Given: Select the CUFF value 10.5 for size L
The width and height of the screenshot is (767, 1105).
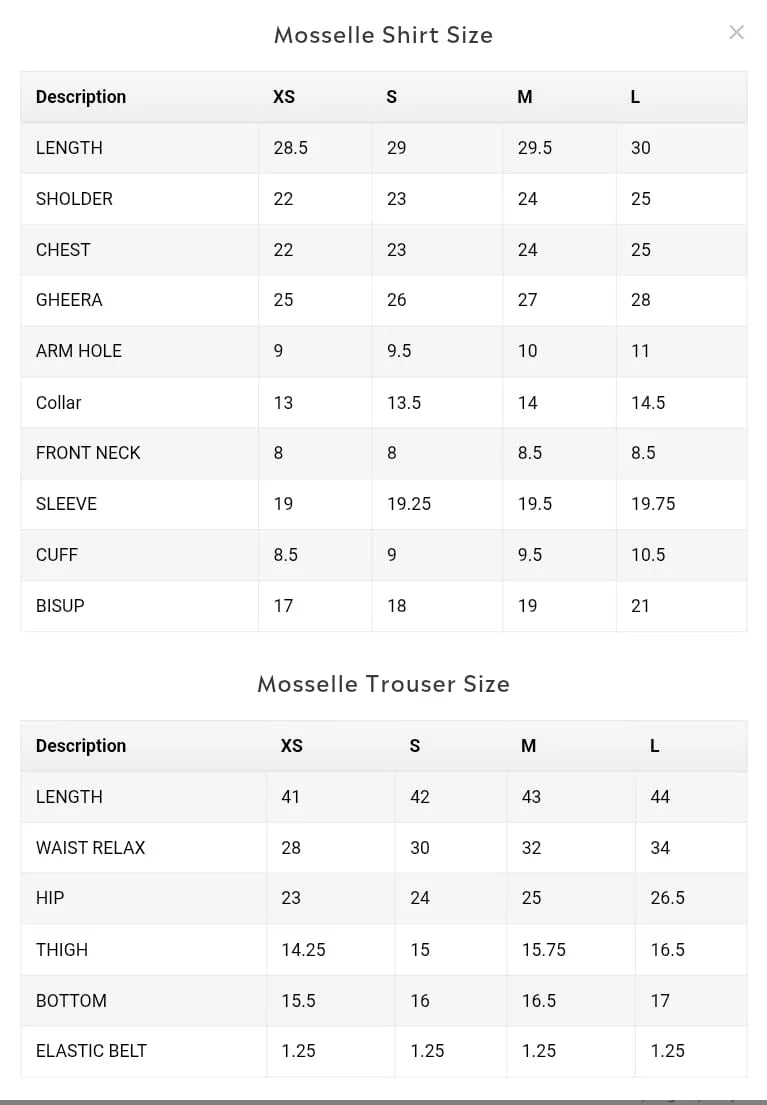Looking at the screenshot, I should tap(648, 555).
